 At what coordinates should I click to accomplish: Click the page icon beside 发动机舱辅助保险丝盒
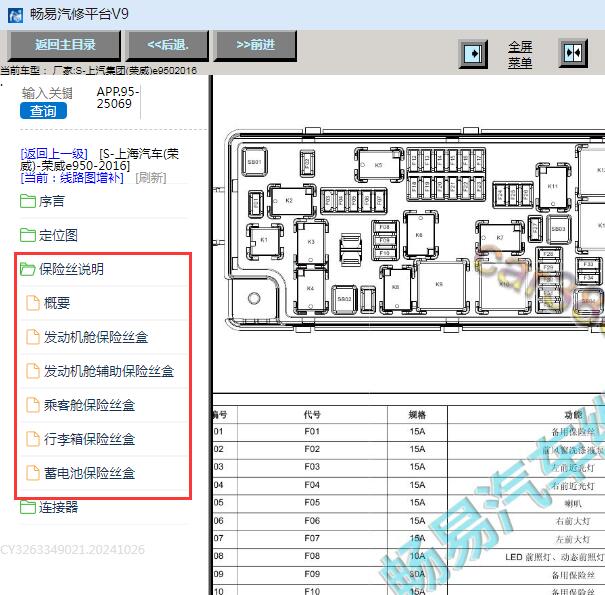33,371
